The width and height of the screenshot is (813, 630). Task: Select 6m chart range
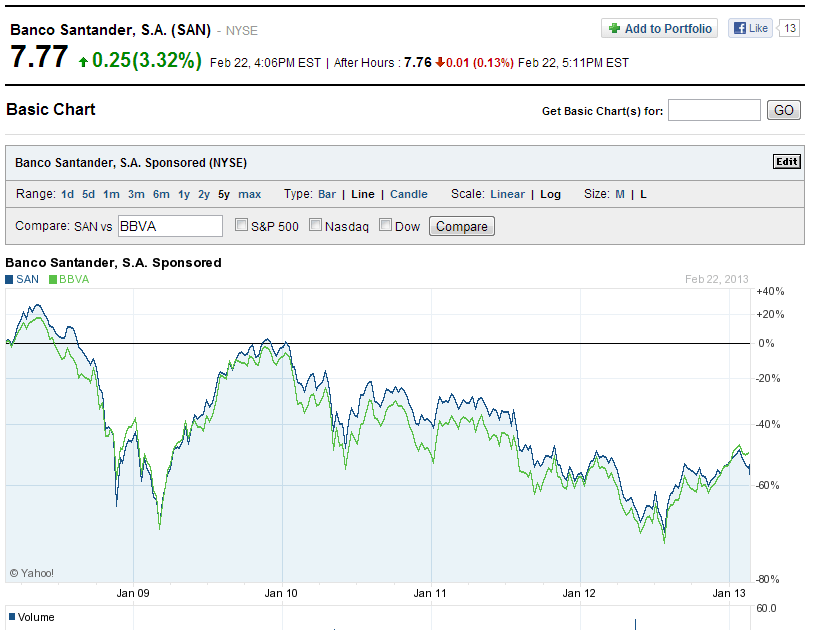tap(161, 194)
